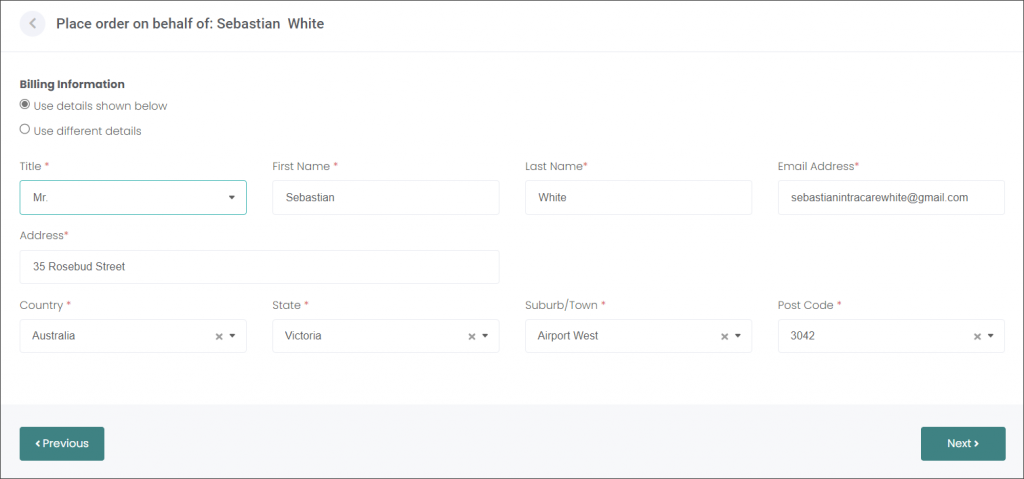Viewport: 1024px width, 479px height.
Task: Click the Address field with 35 Rosebud Street
Action: coord(259,267)
